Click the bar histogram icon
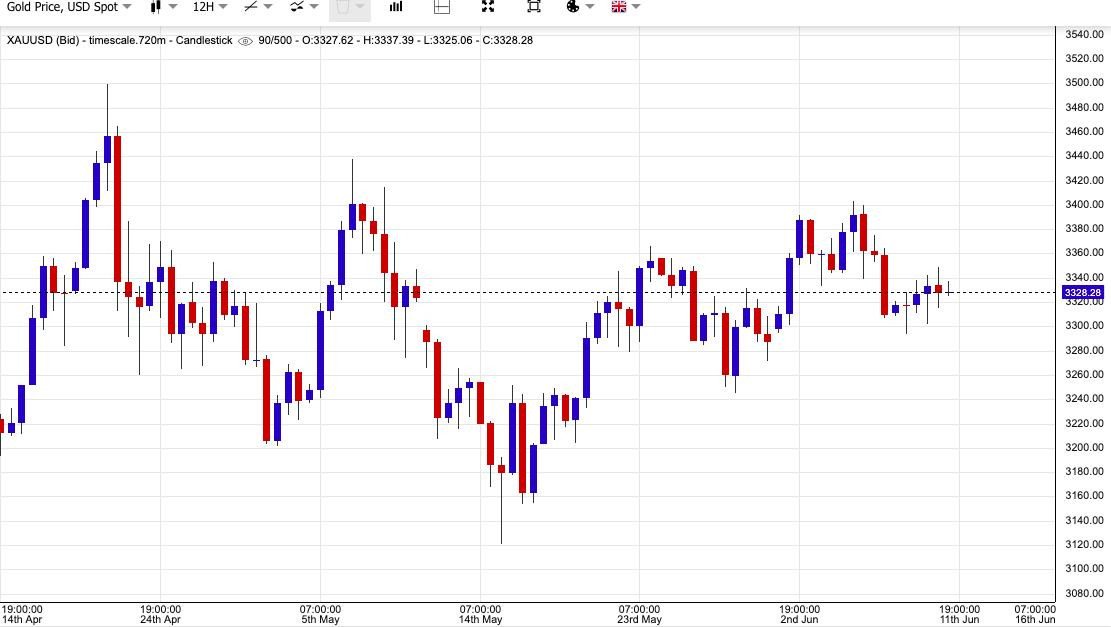The image size is (1111, 627). point(396,7)
